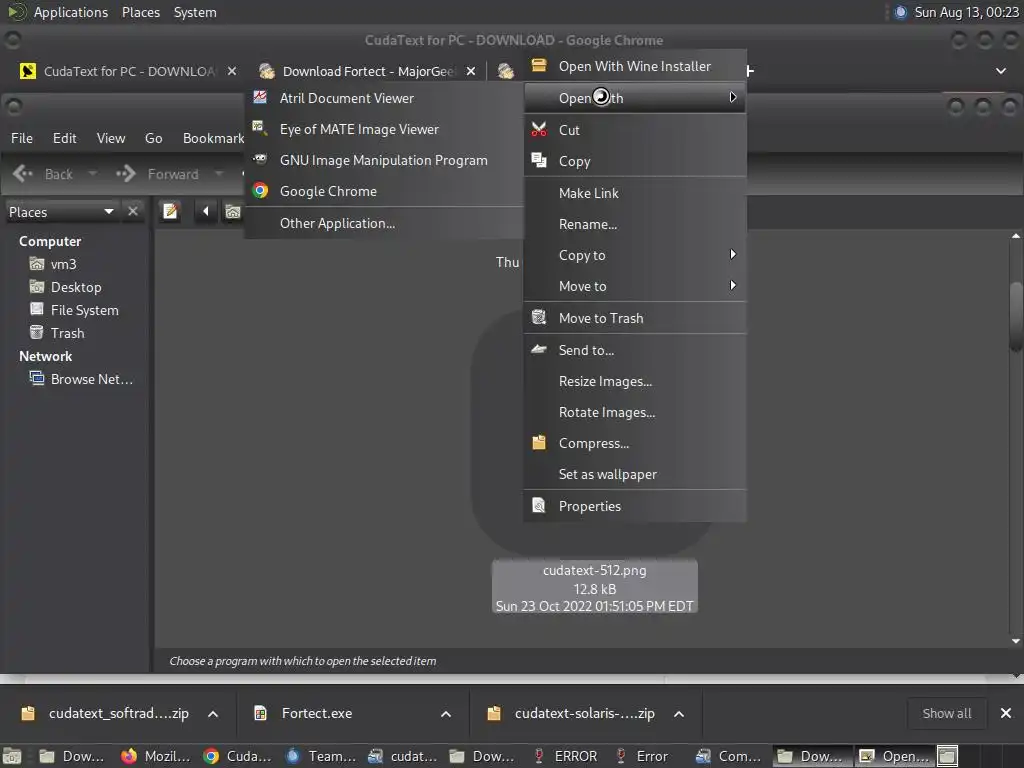Image resolution: width=1024 pixels, height=768 pixels.
Task: Expand the Open With submenu arrow
Action: [x=733, y=97]
